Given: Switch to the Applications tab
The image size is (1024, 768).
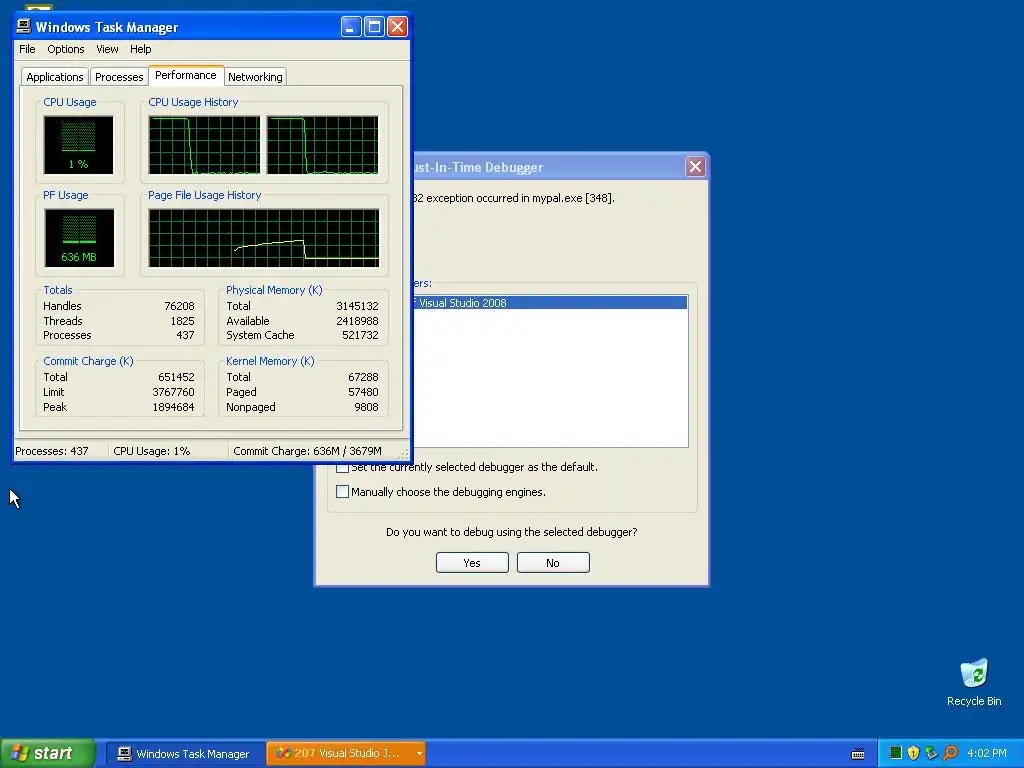Looking at the screenshot, I should point(55,76).
